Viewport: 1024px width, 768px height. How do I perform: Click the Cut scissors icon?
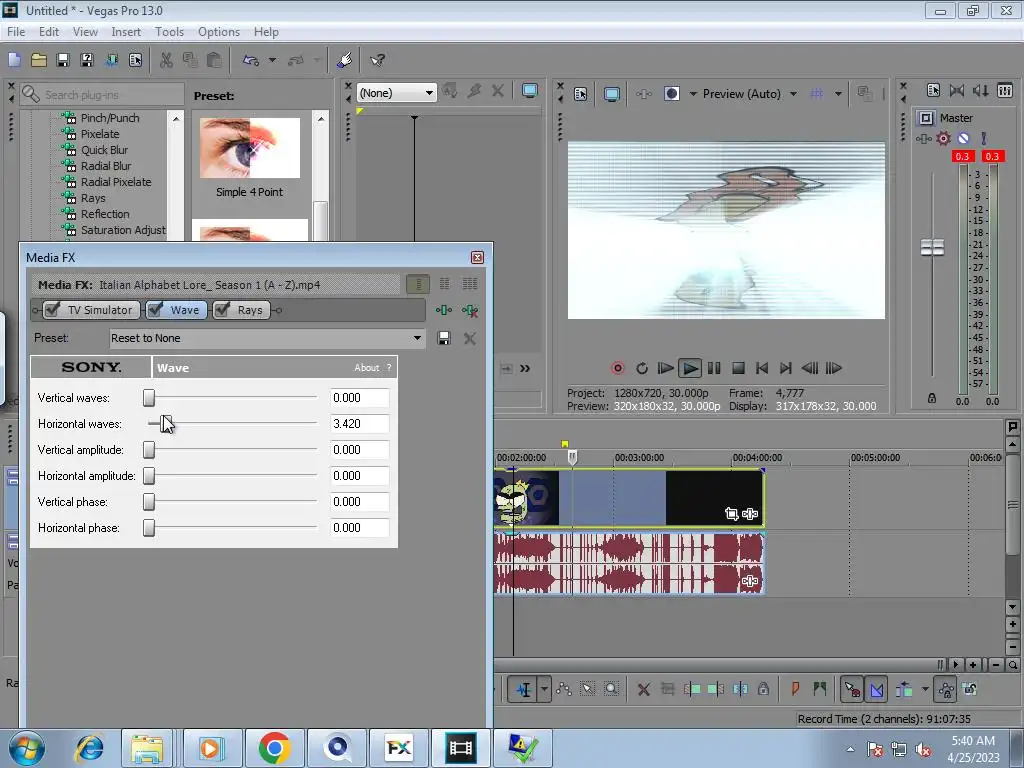tap(167, 60)
